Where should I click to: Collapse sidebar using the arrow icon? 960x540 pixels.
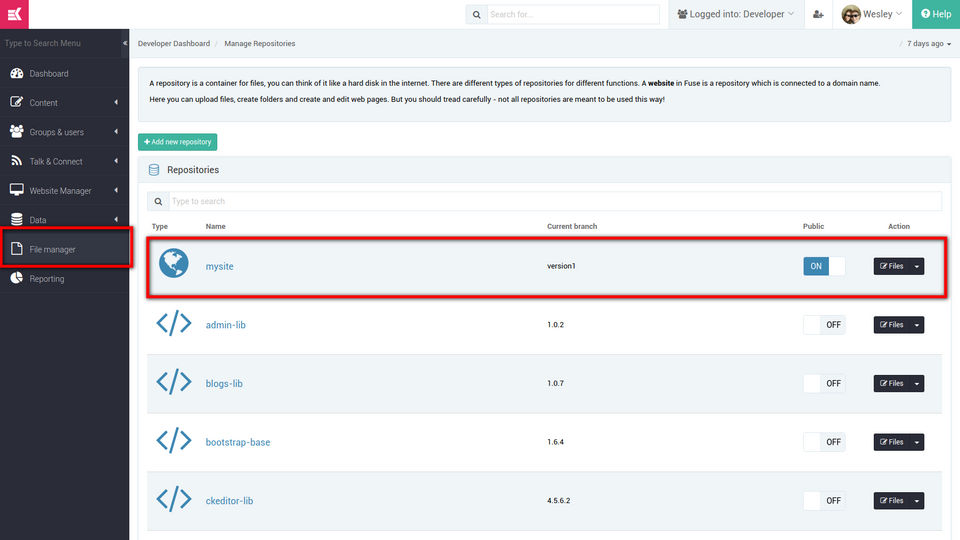[x=125, y=43]
